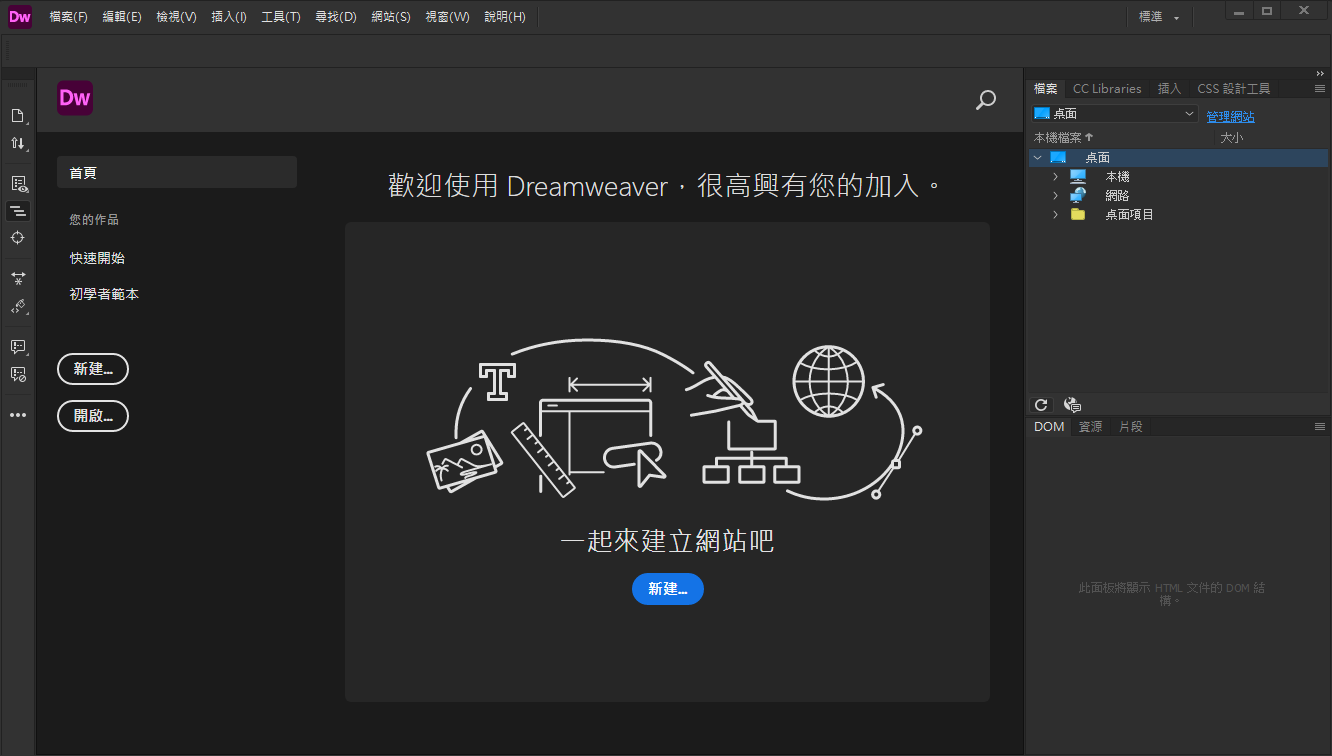Image resolution: width=1332 pixels, height=756 pixels.
Task: Click the globe log icon beside refresh
Action: (1072, 405)
